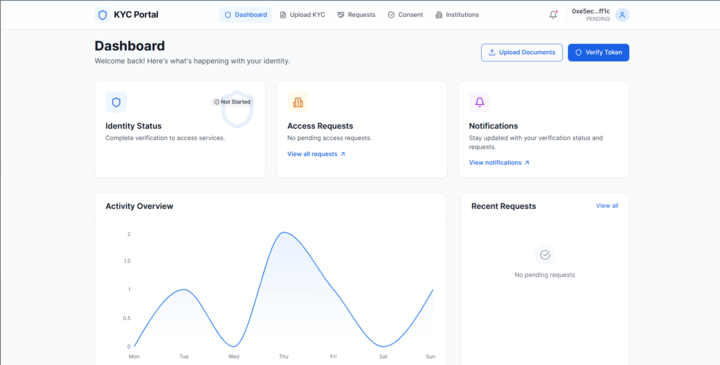Click the Fri label on chart axis
The height and width of the screenshot is (365, 720).
pos(333,356)
